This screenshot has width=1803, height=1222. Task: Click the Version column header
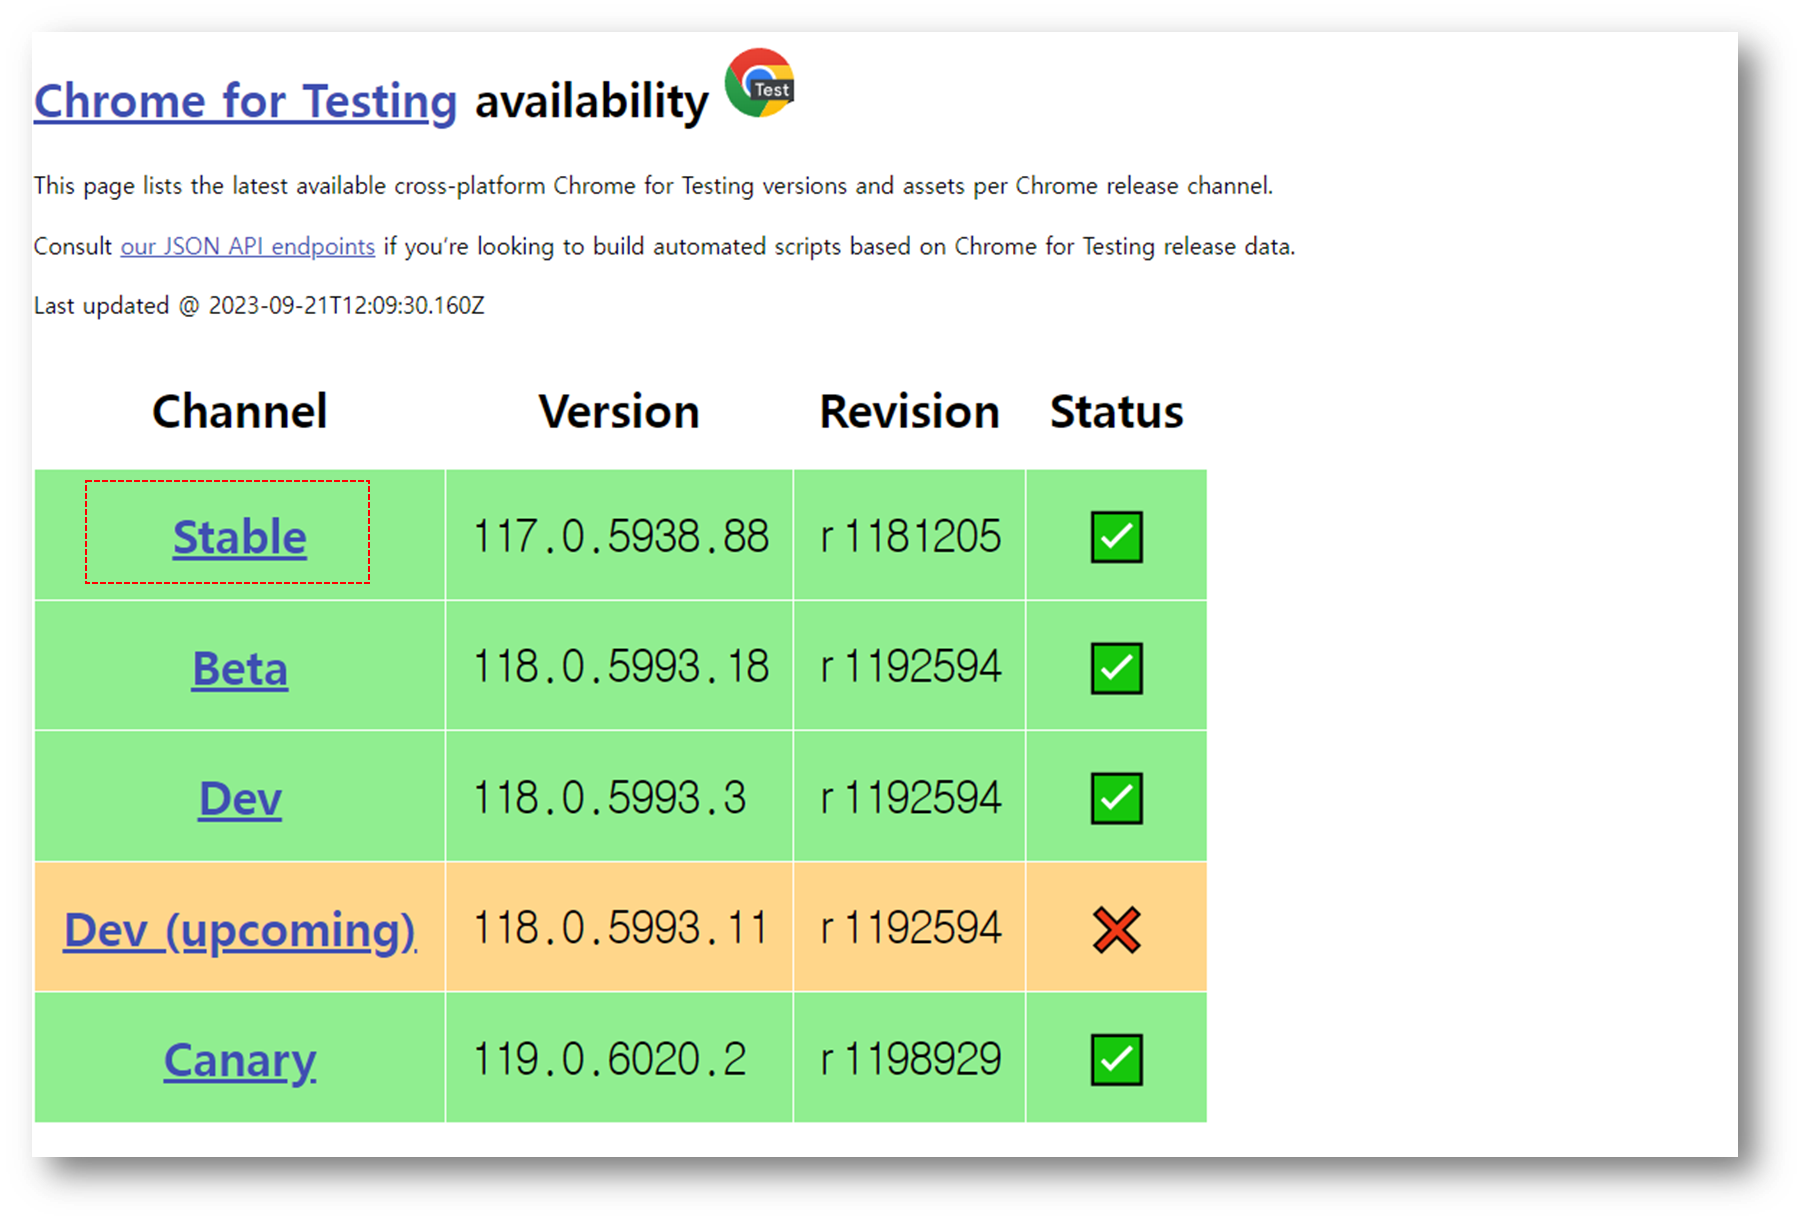click(619, 411)
